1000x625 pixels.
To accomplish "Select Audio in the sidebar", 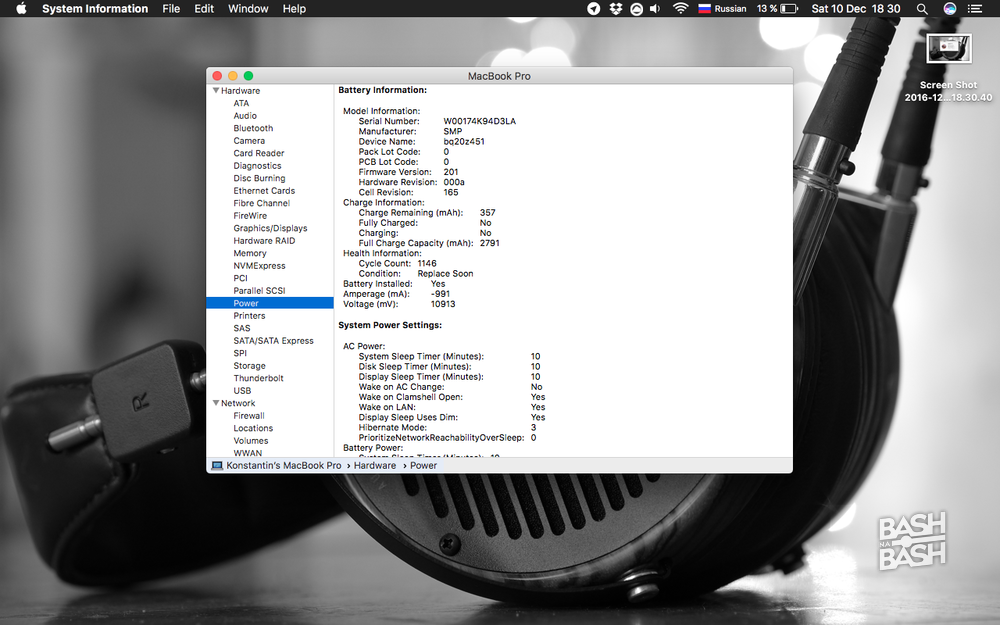I will coord(245,116).
